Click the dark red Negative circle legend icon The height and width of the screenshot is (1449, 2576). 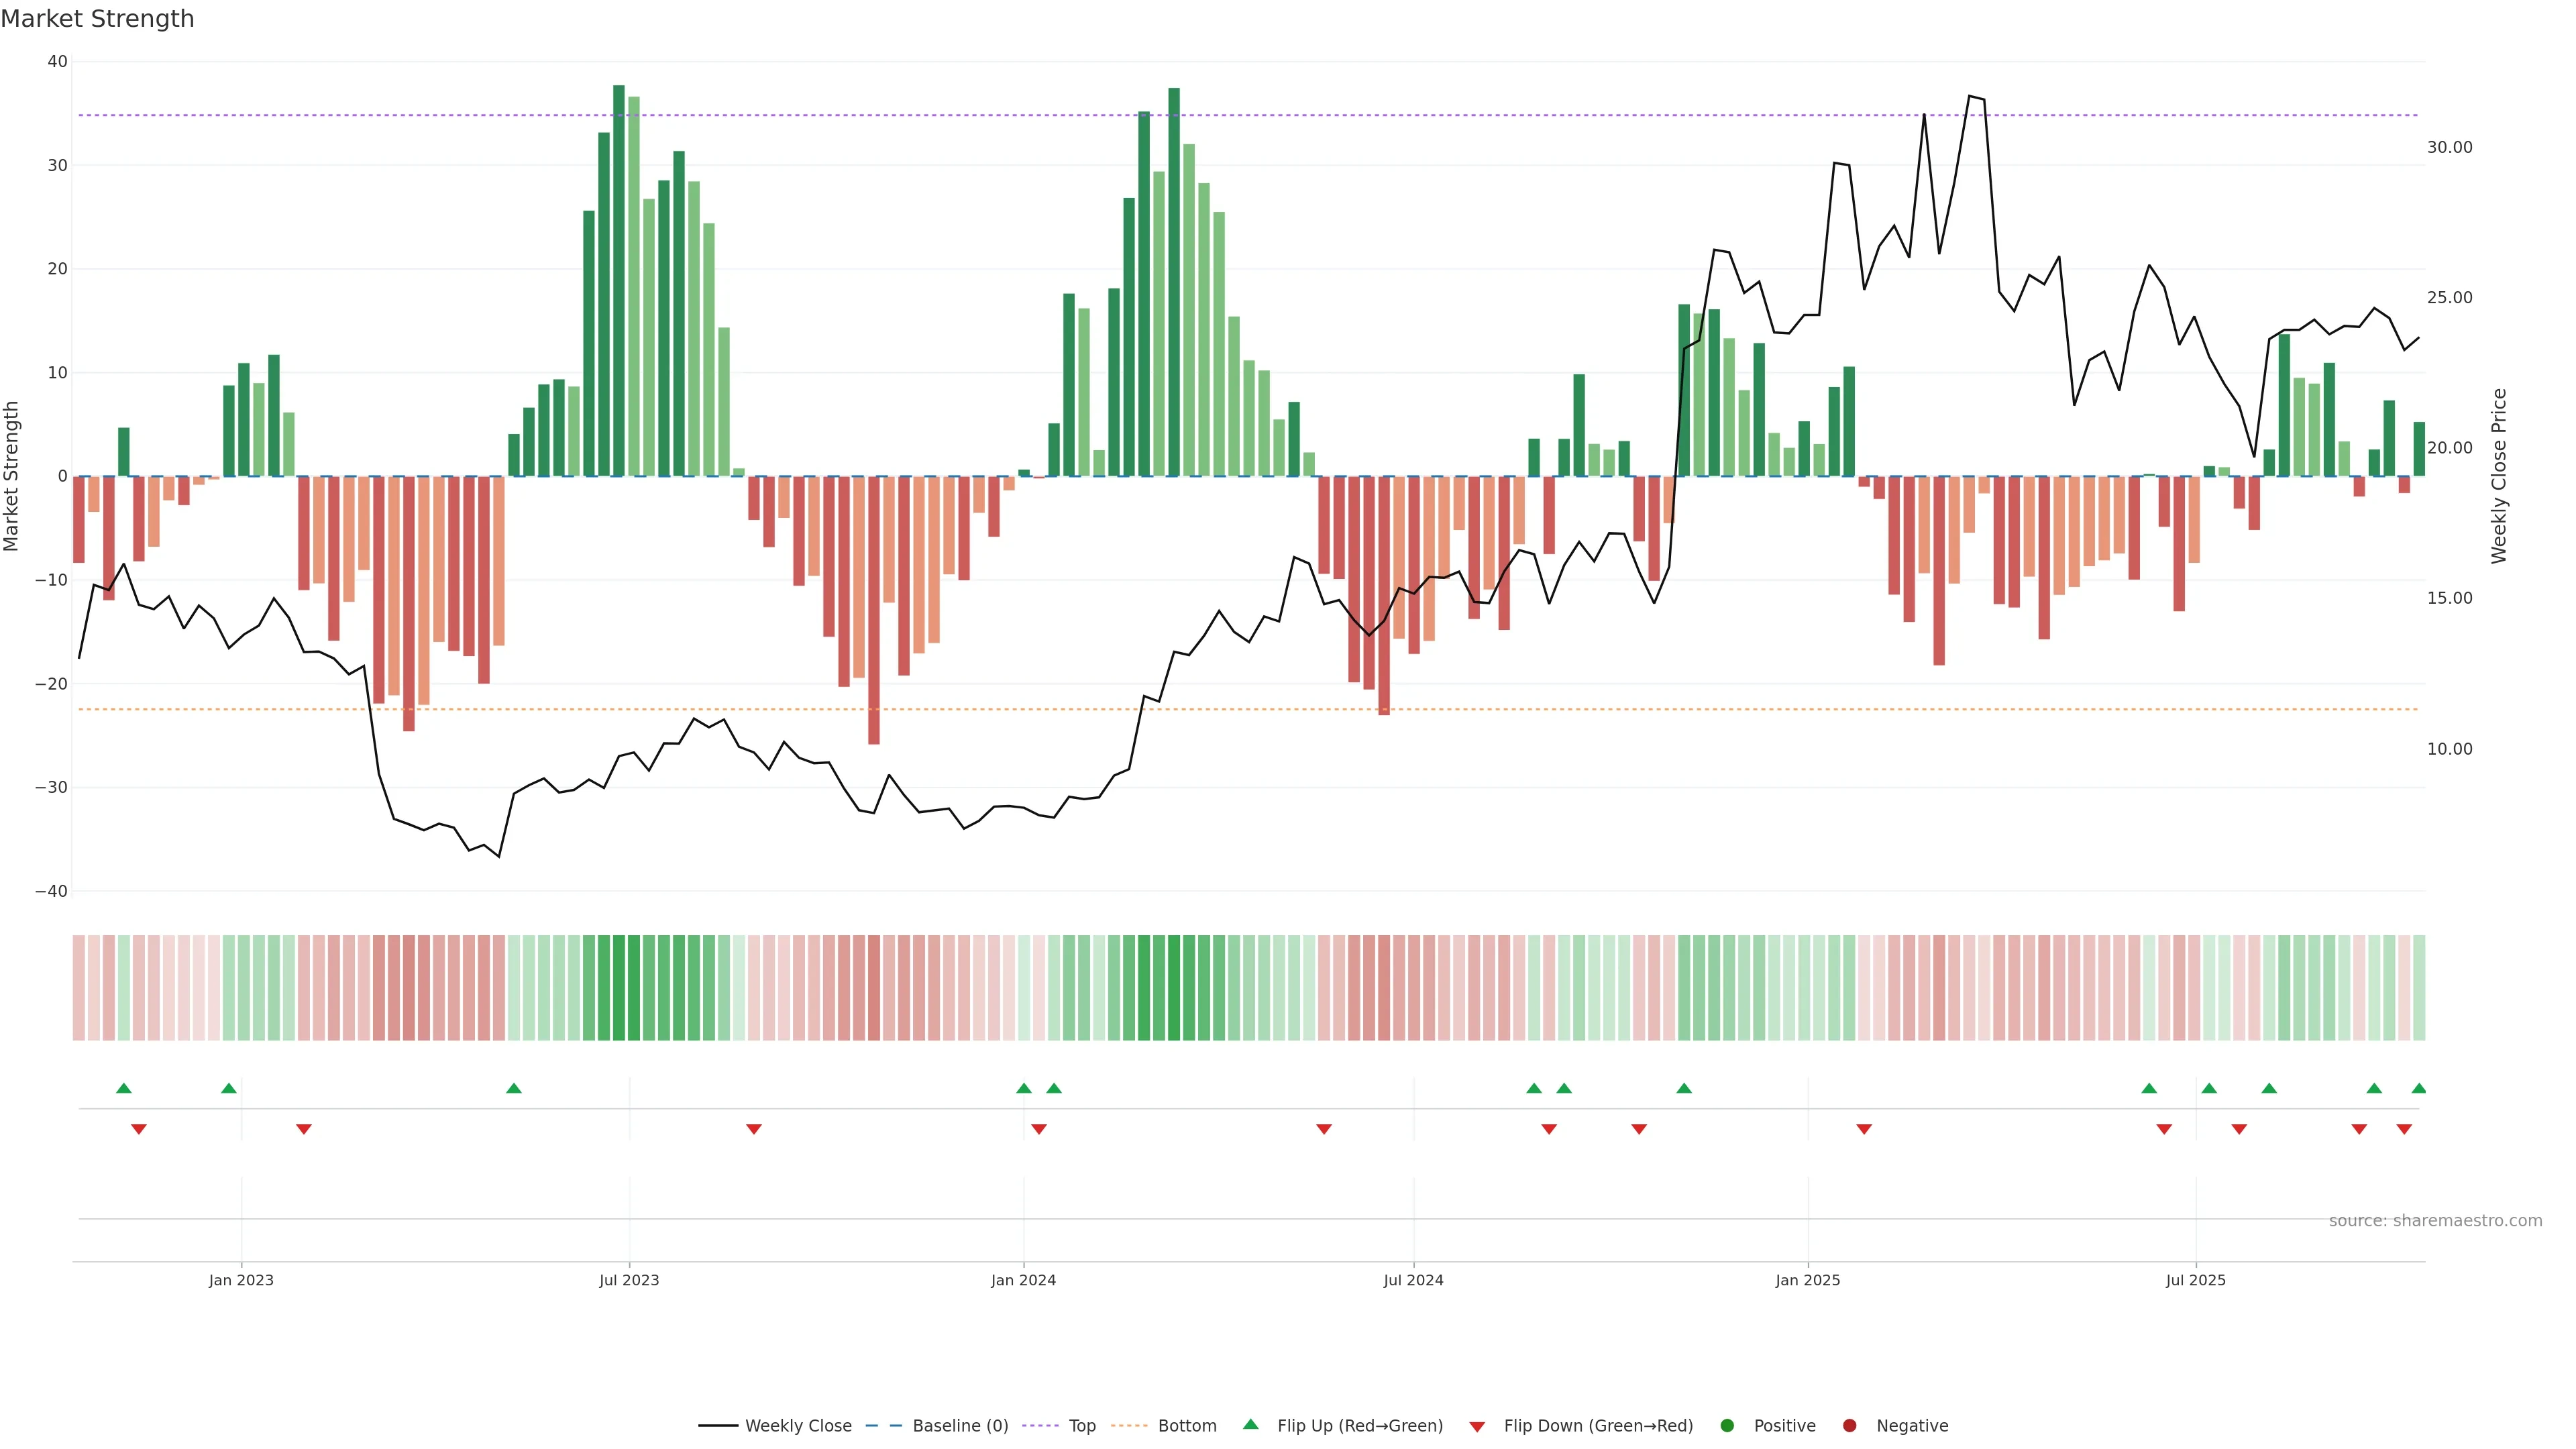(1849, 1425)
